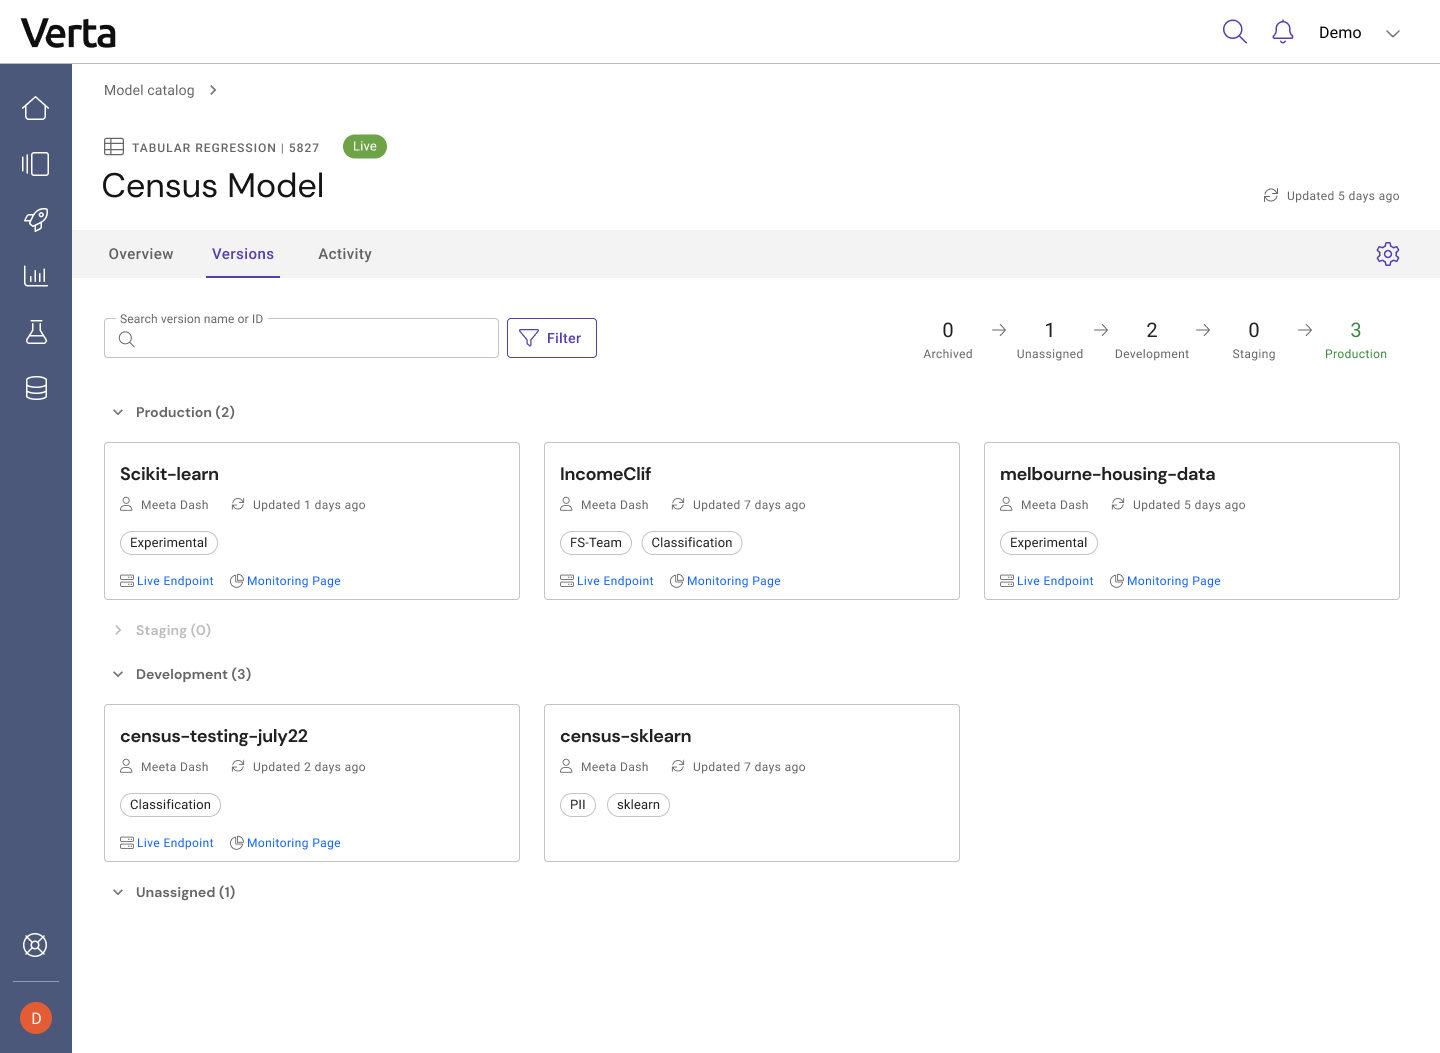The width and height of the screenshot is (1440, 1053).
Task: Select the Versions tab
Action: coord(243,254)
